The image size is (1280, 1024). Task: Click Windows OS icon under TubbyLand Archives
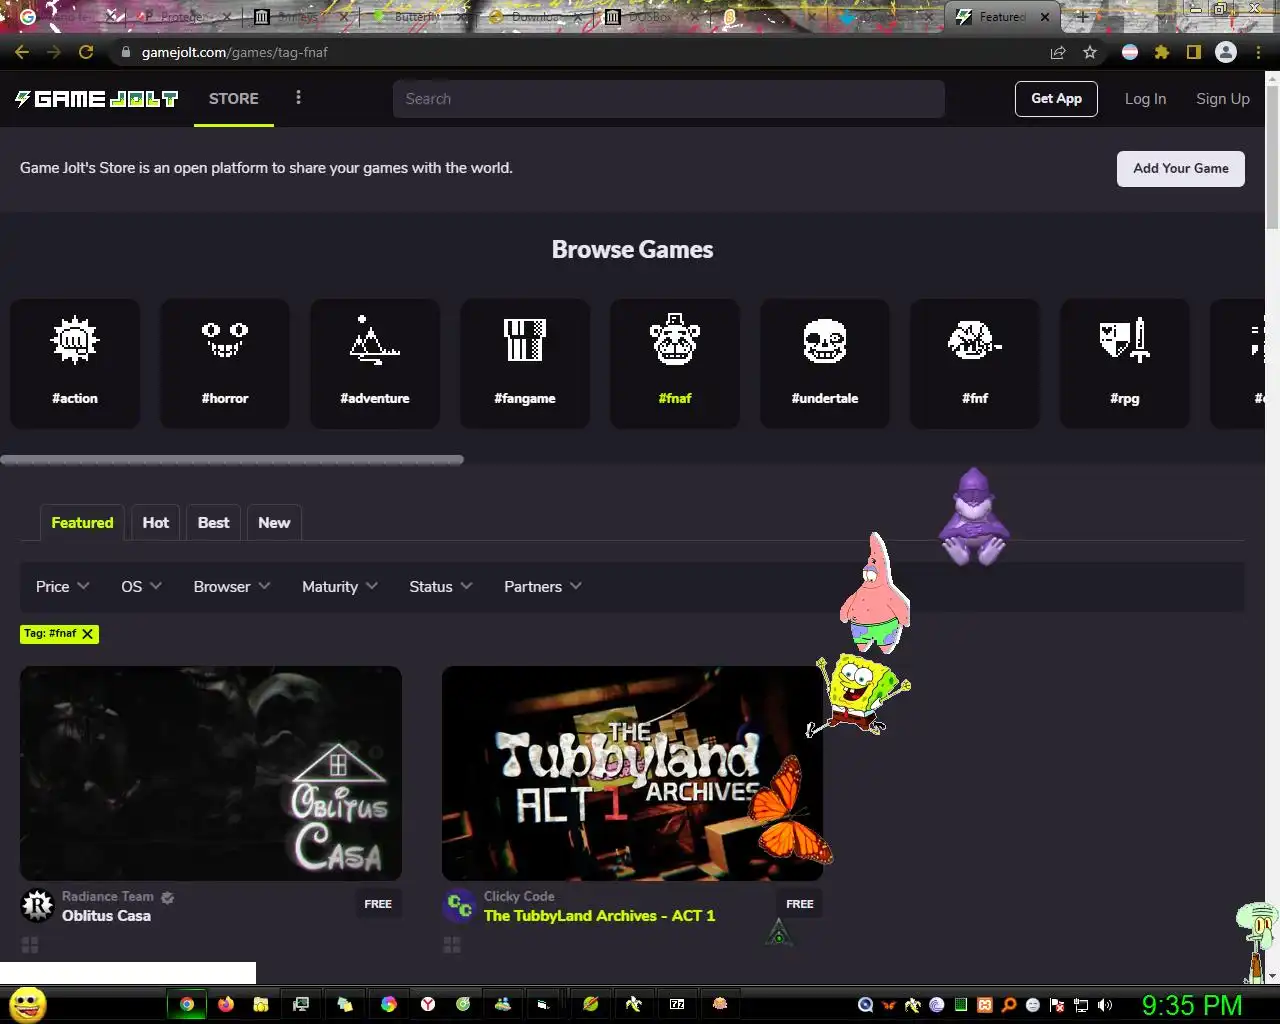tap(452, 945)
